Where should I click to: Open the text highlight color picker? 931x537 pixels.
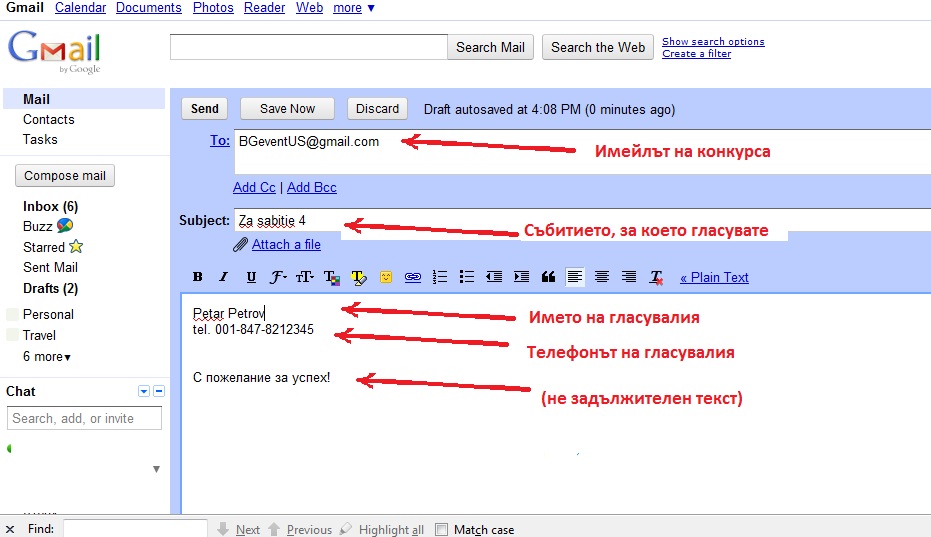[358, 277]
